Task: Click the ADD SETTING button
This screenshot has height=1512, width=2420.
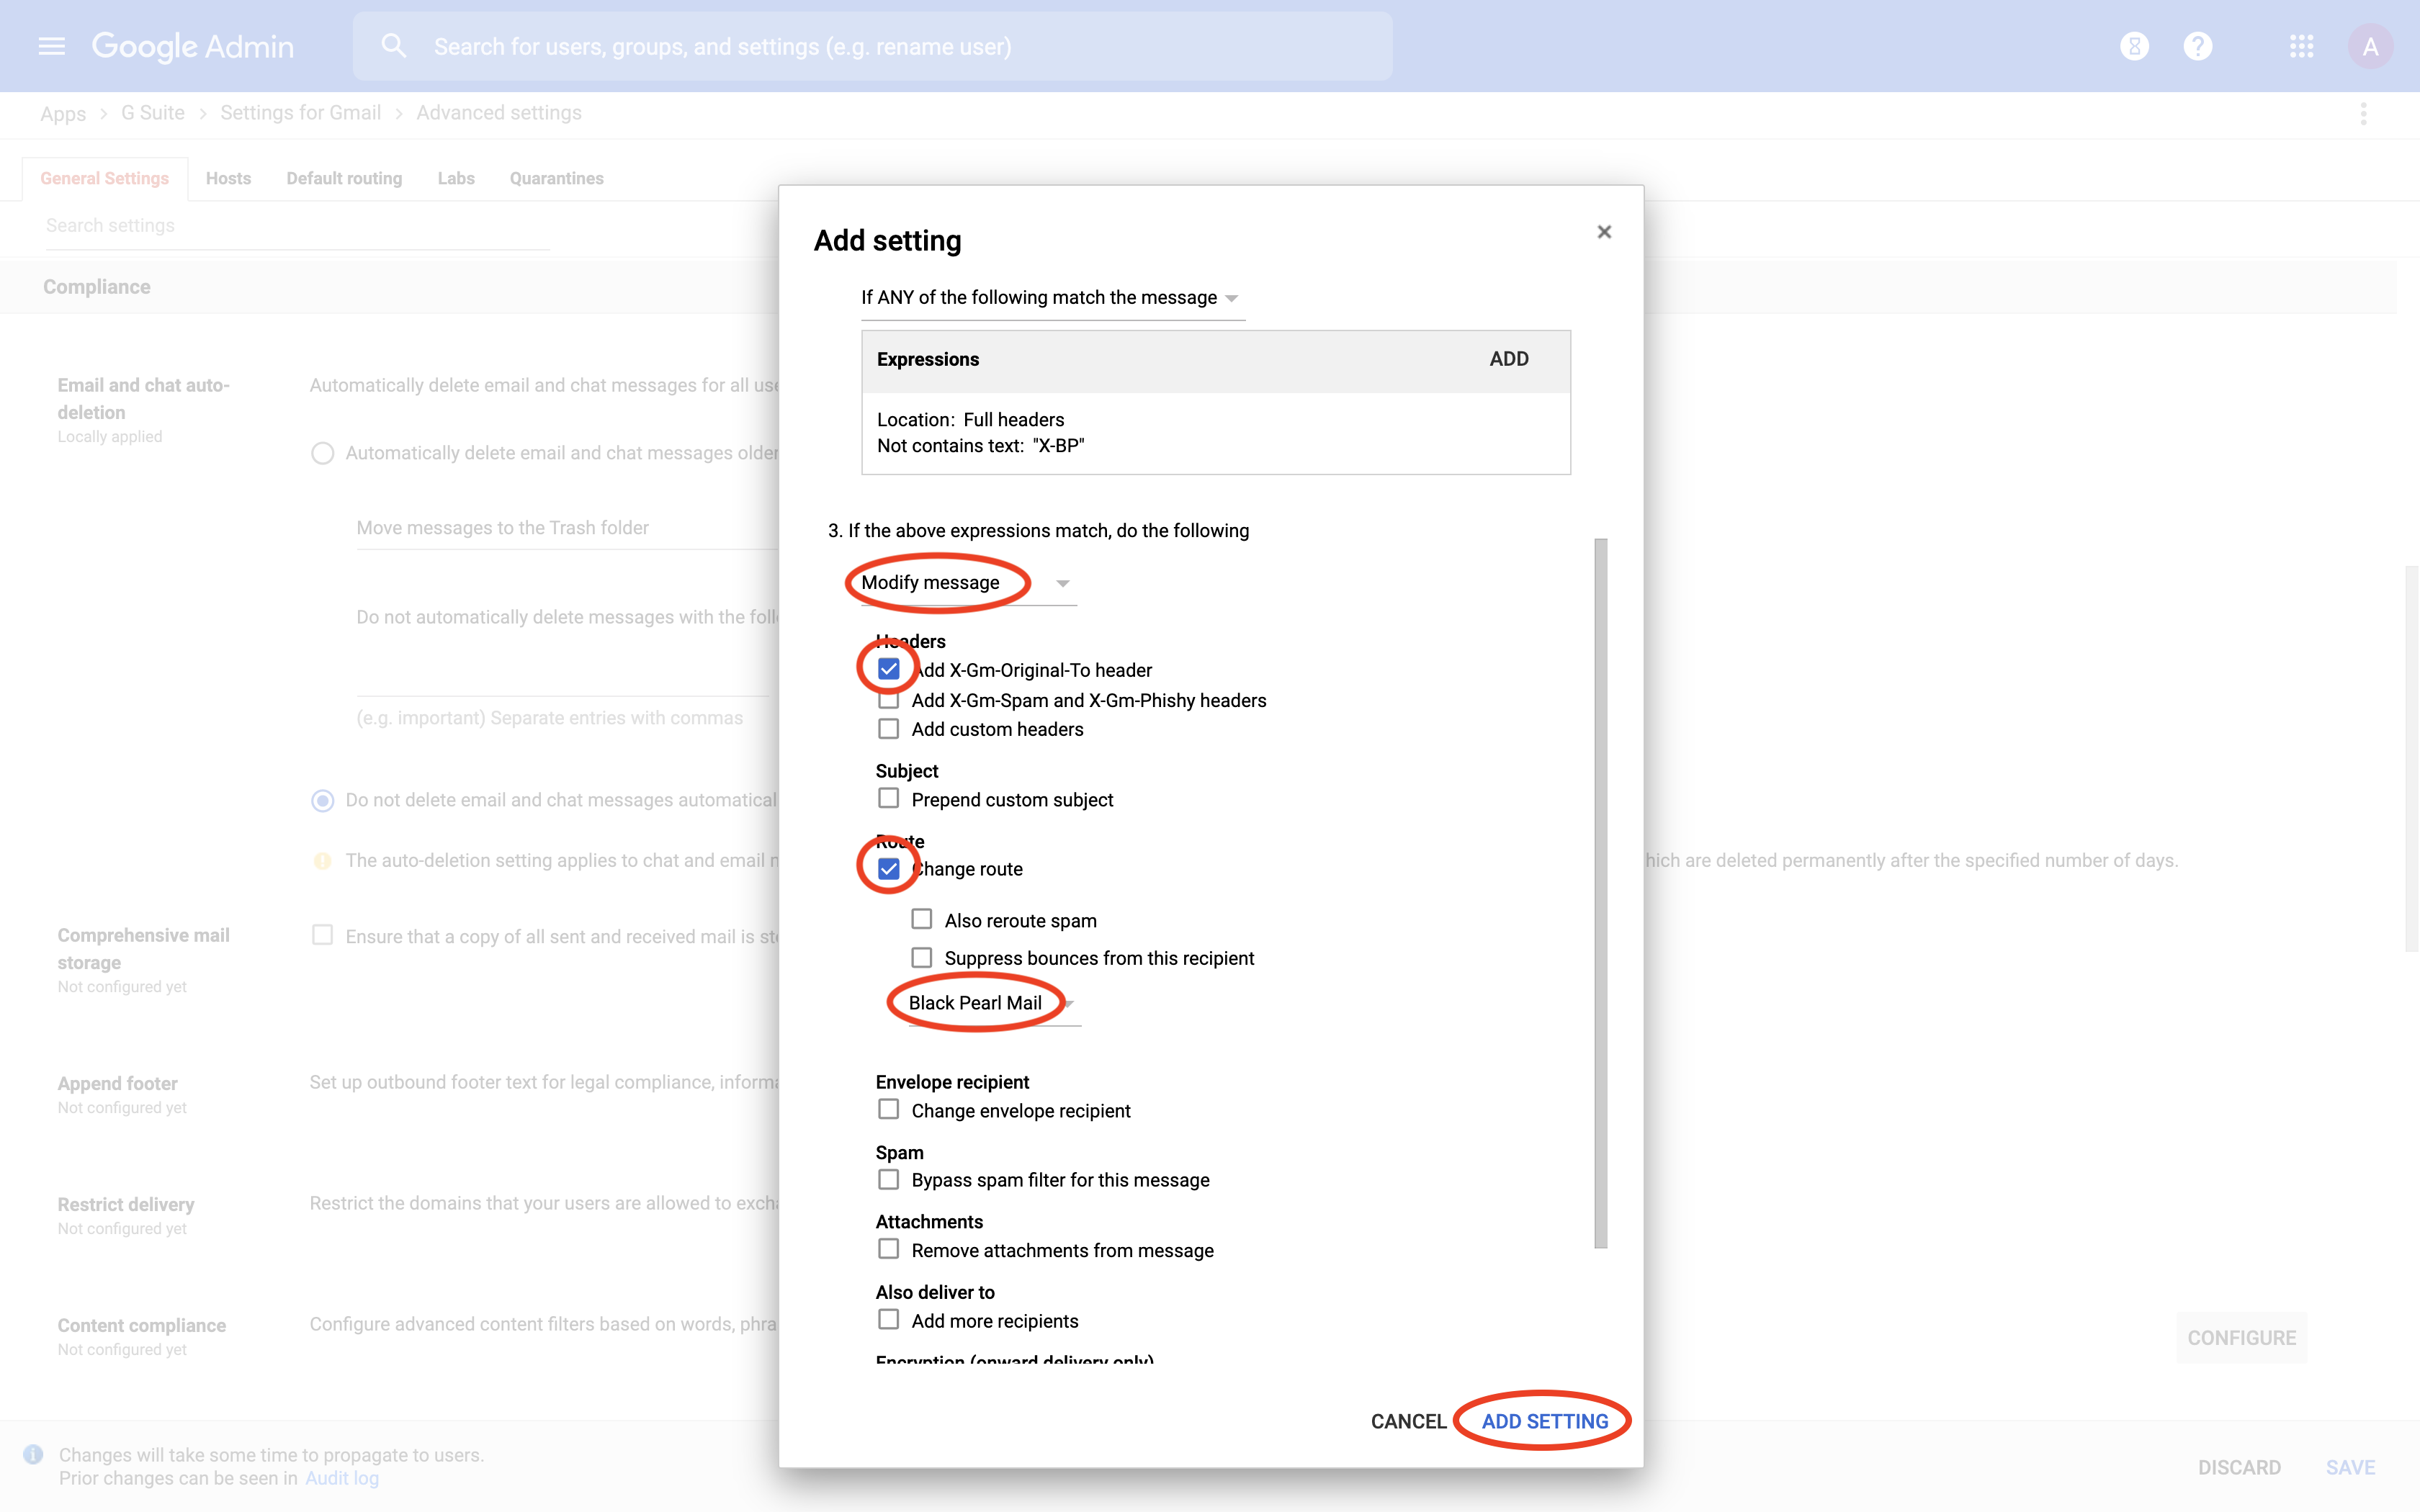Action: click(1544, 1421)
